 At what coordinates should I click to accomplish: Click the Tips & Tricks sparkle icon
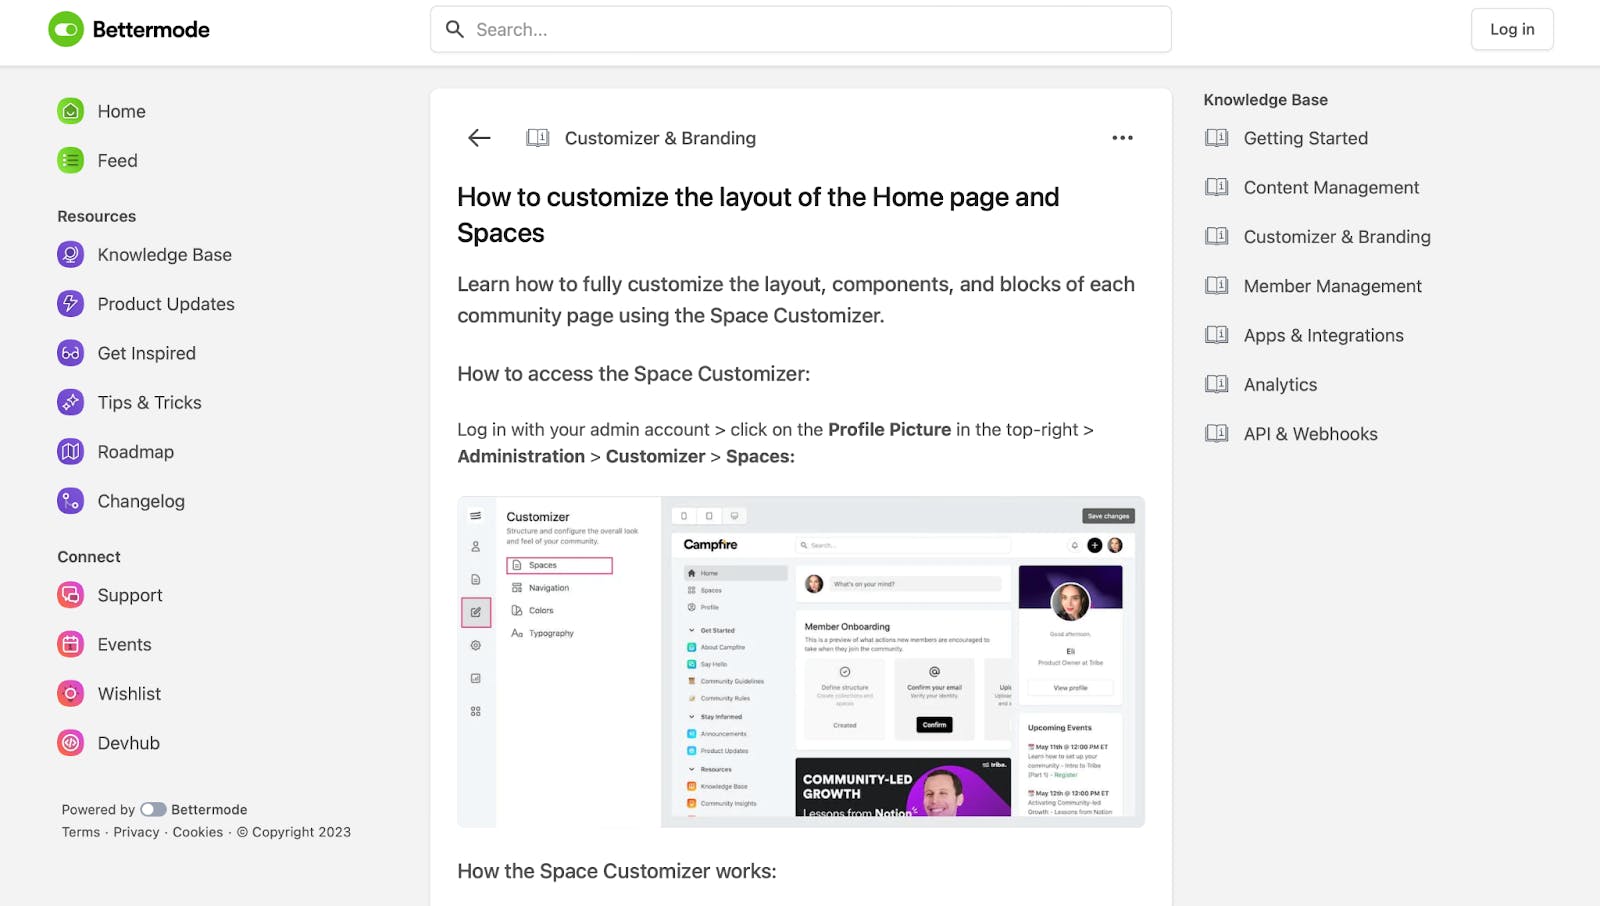pyautogui.click(x=71, y=402)
